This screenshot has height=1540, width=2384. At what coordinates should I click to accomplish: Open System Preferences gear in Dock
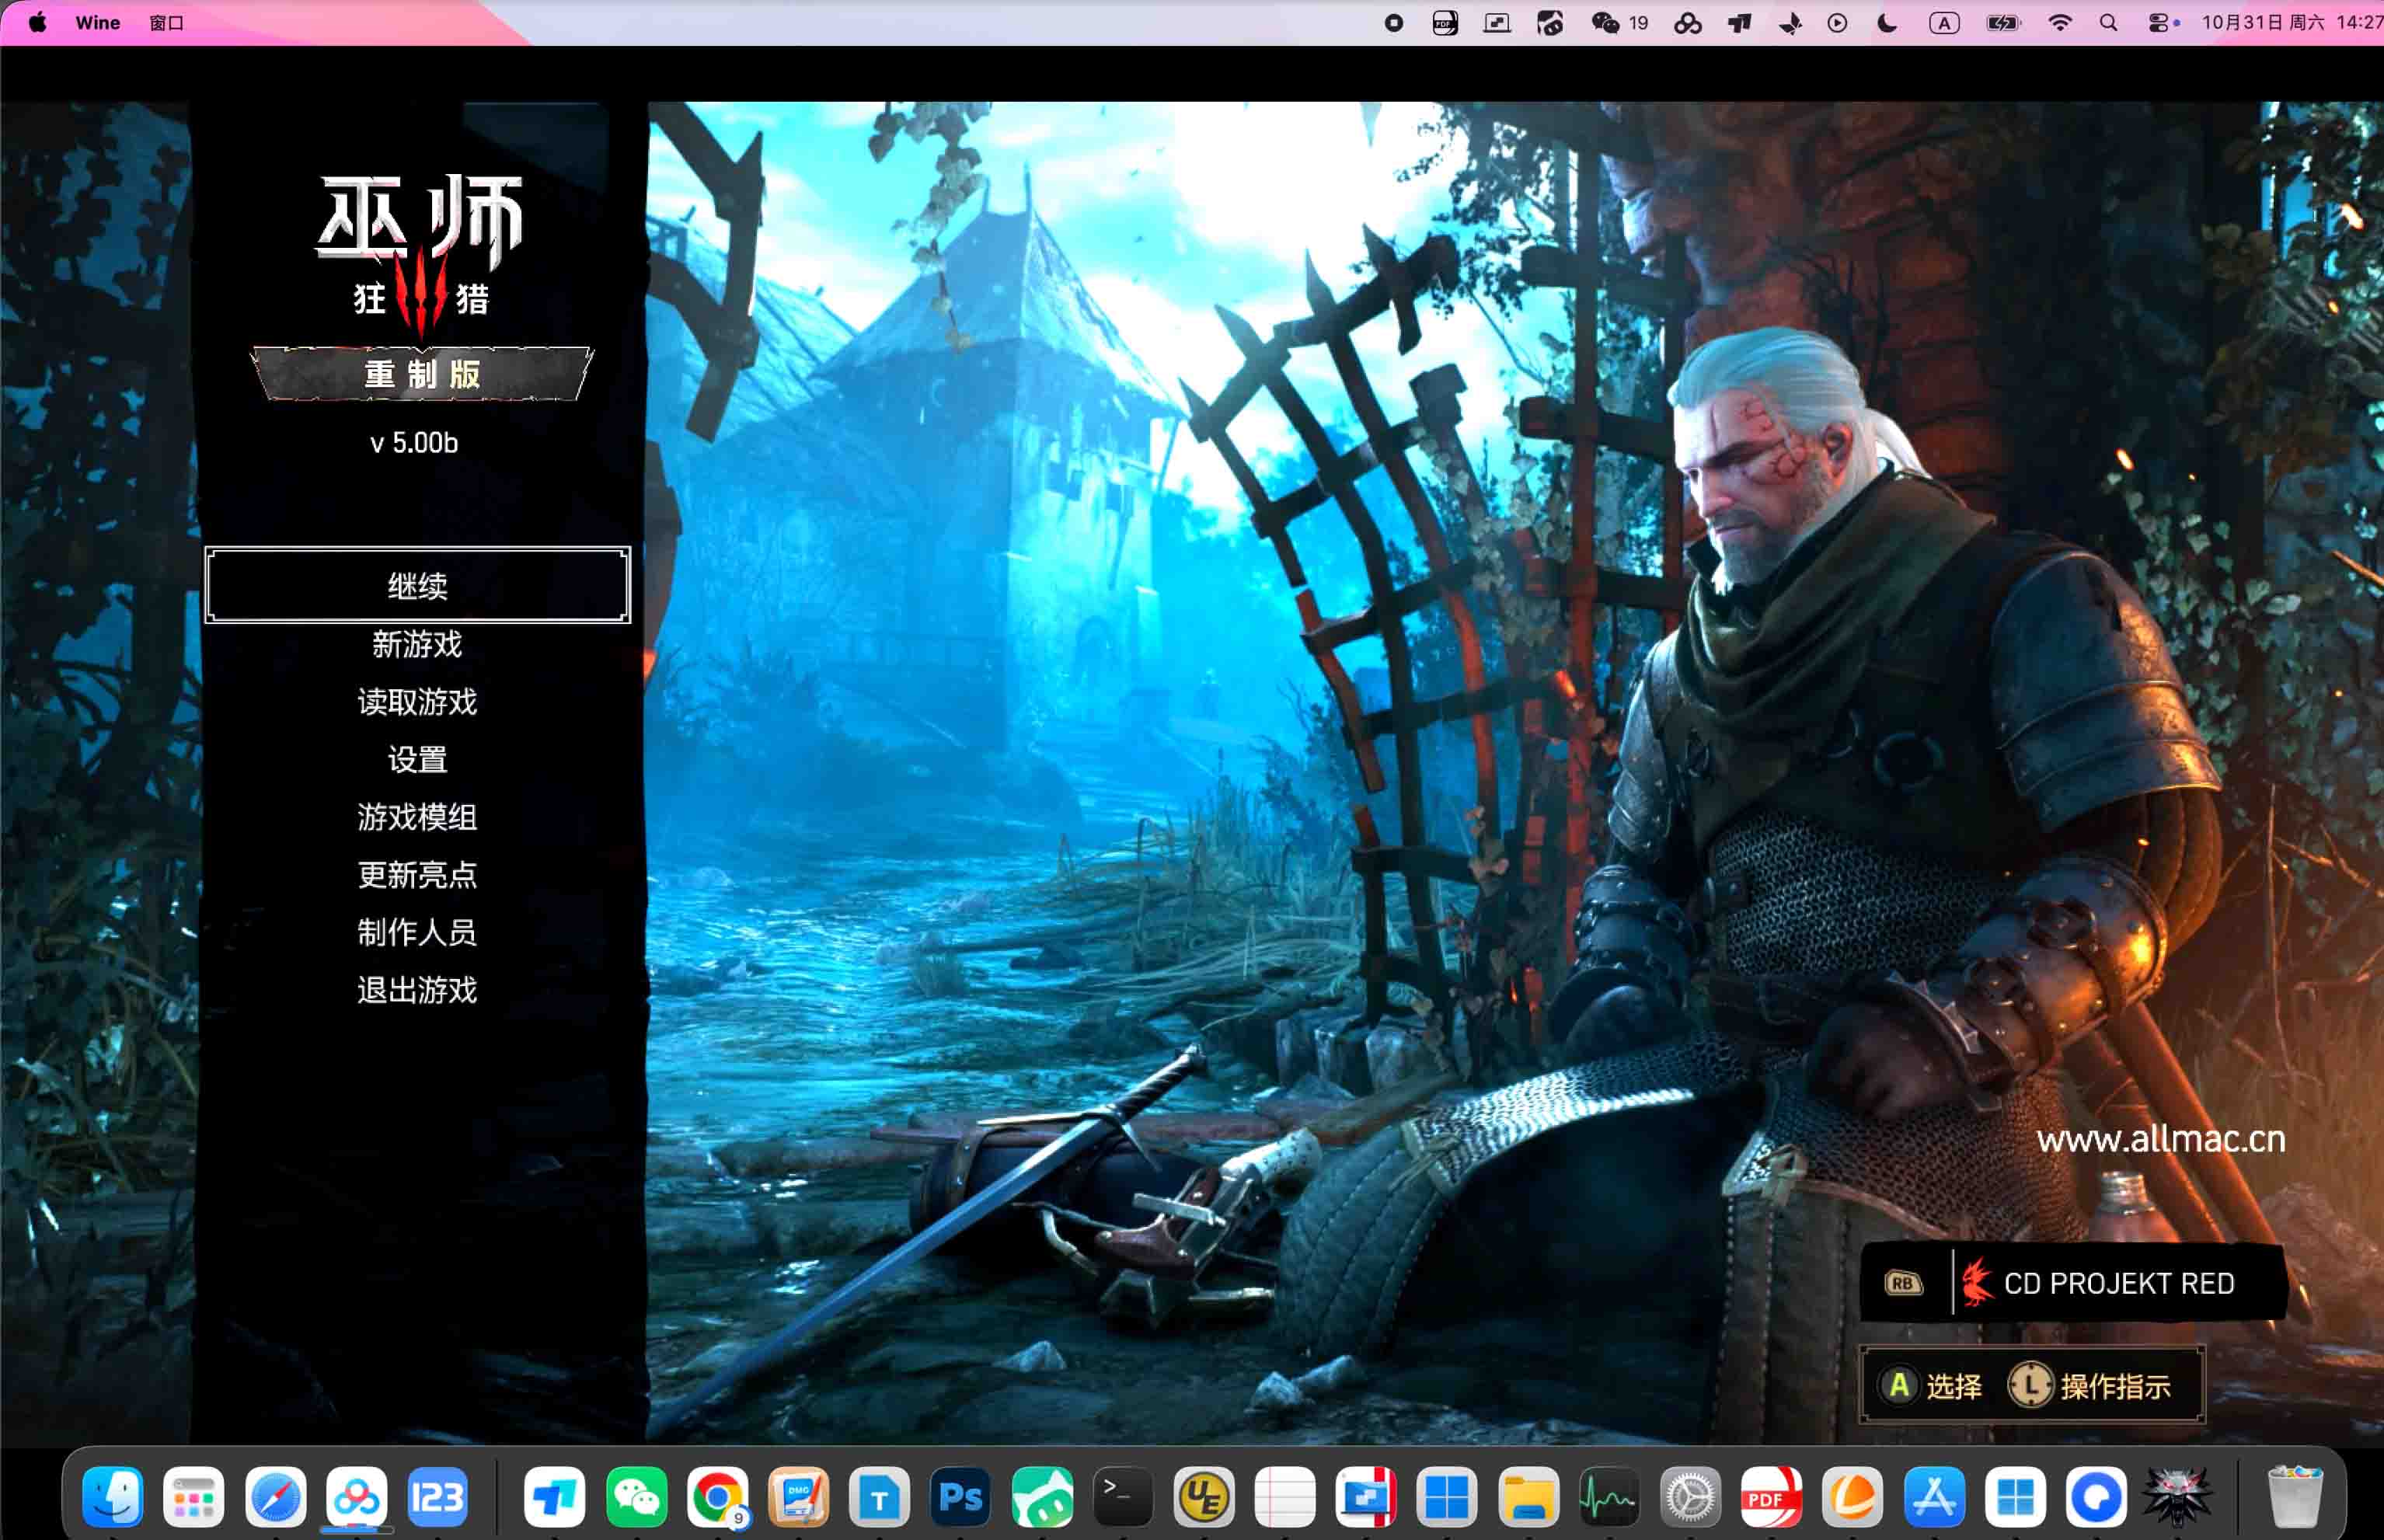pyautogui.click(x=1690, y=1497)
